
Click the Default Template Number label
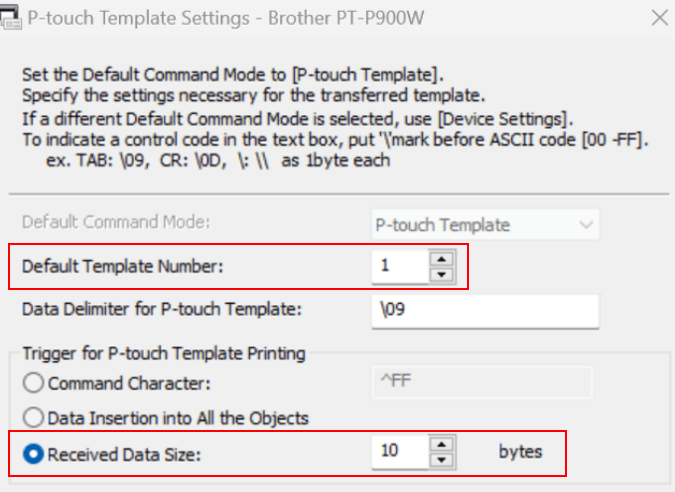[x=124, y=266]
